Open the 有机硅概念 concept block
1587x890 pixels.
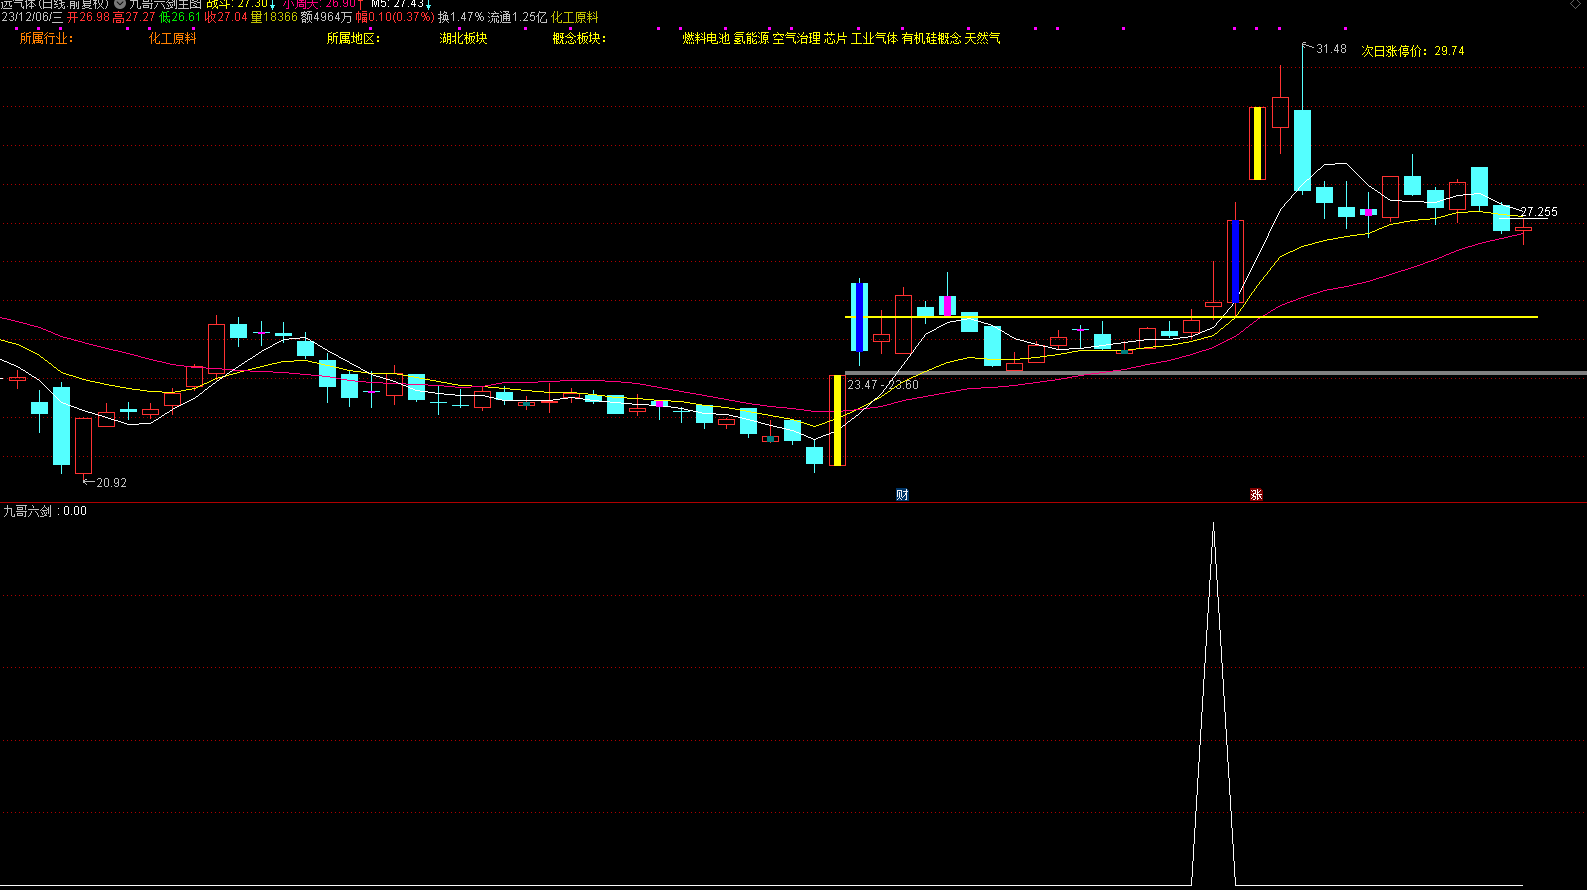click(932, 38)
